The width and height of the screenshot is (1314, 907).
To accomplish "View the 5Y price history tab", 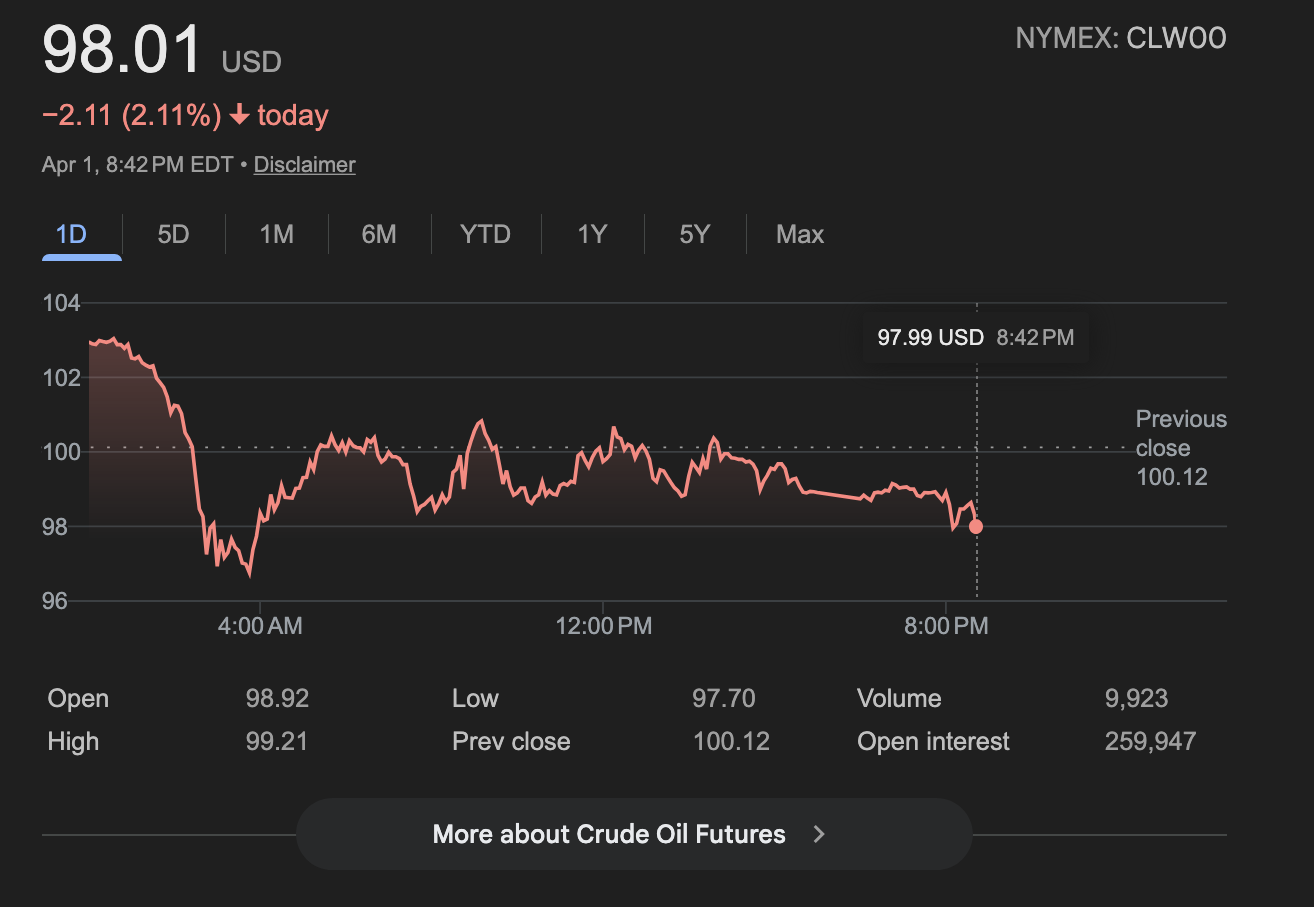I will [695, 235].
